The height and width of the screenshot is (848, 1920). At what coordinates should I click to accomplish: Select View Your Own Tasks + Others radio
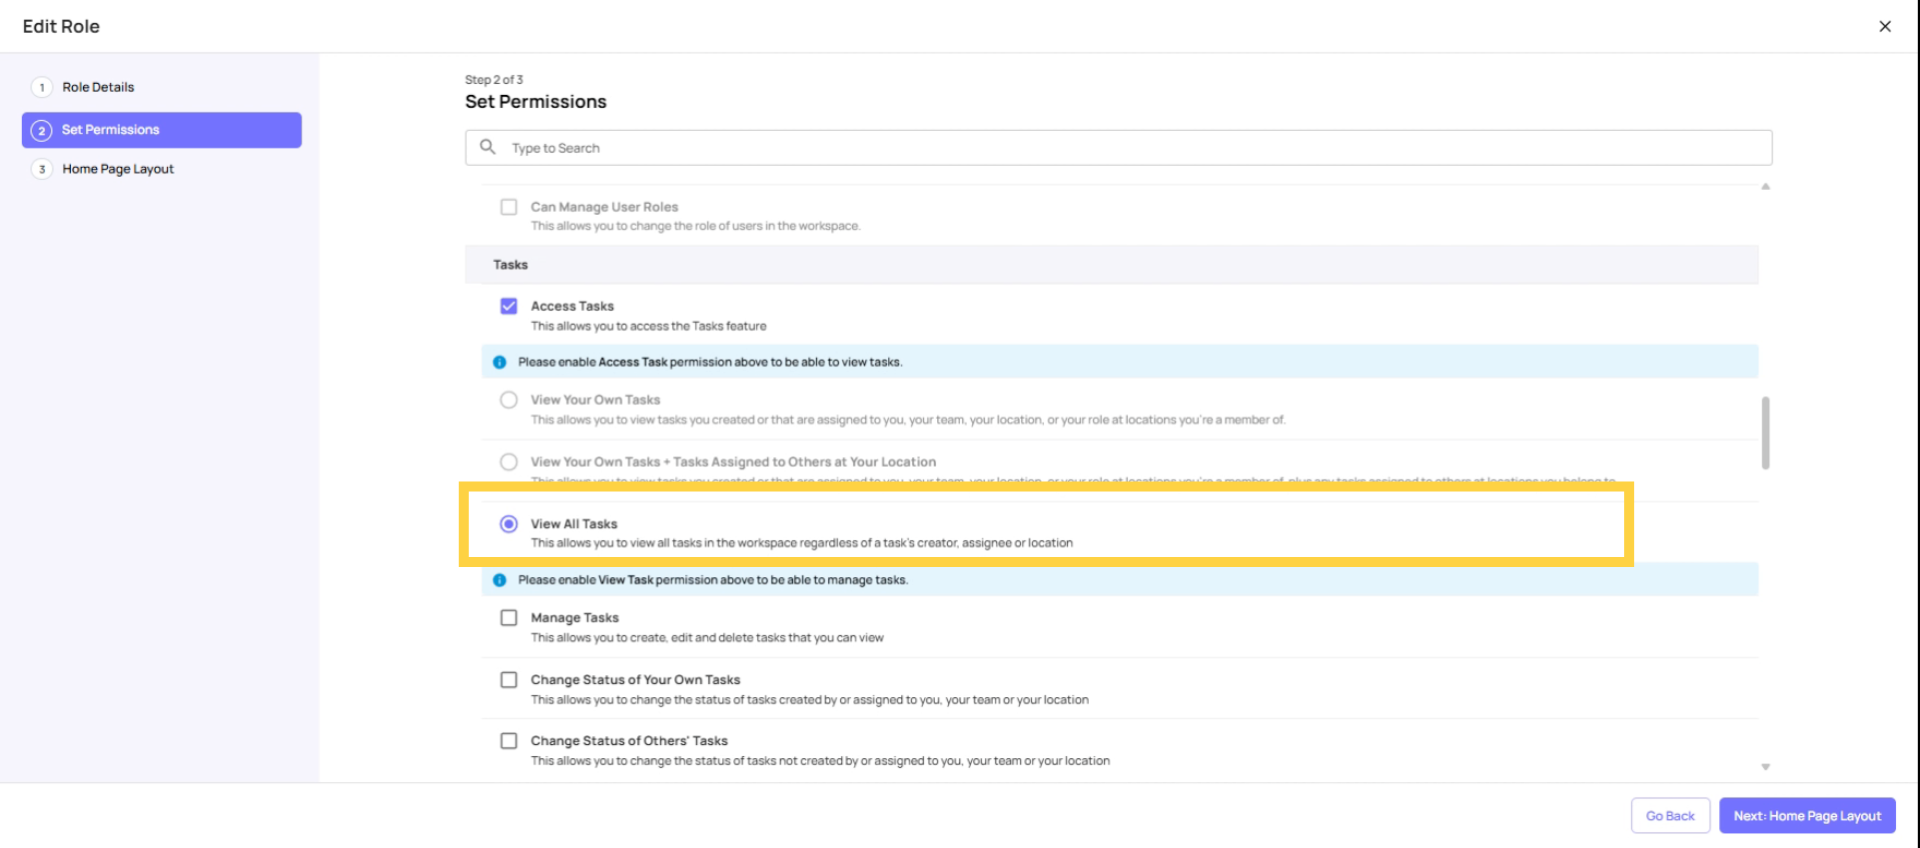pyautogui.click(x=509, y=462)
